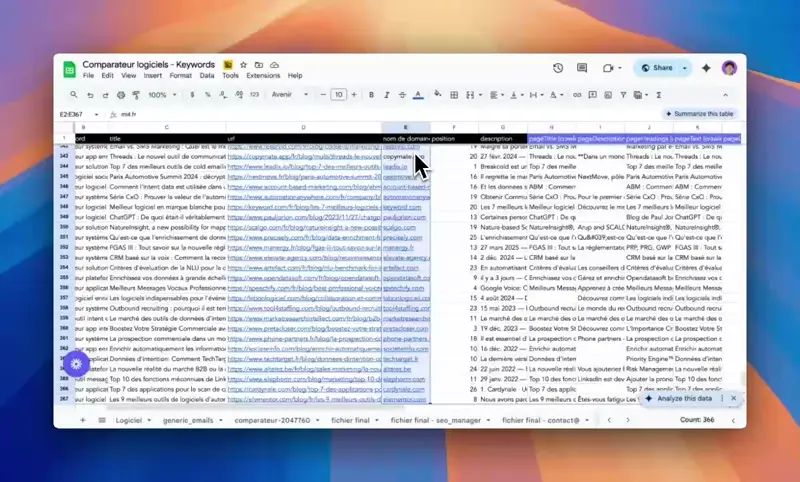Toggle bold formatting
This screenshot has width=800, height=482.
coord(371,95)
